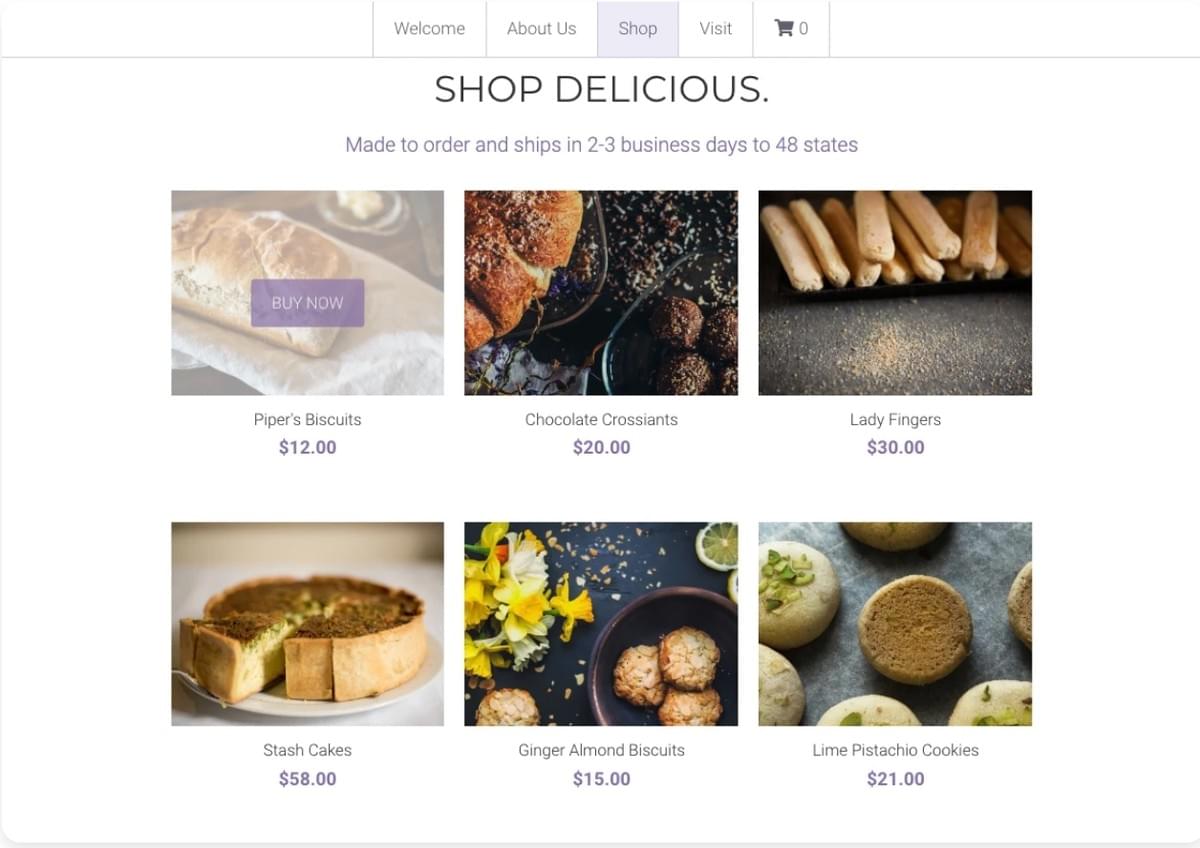Click the Lady Fingers product image

[x=895, y=291]
